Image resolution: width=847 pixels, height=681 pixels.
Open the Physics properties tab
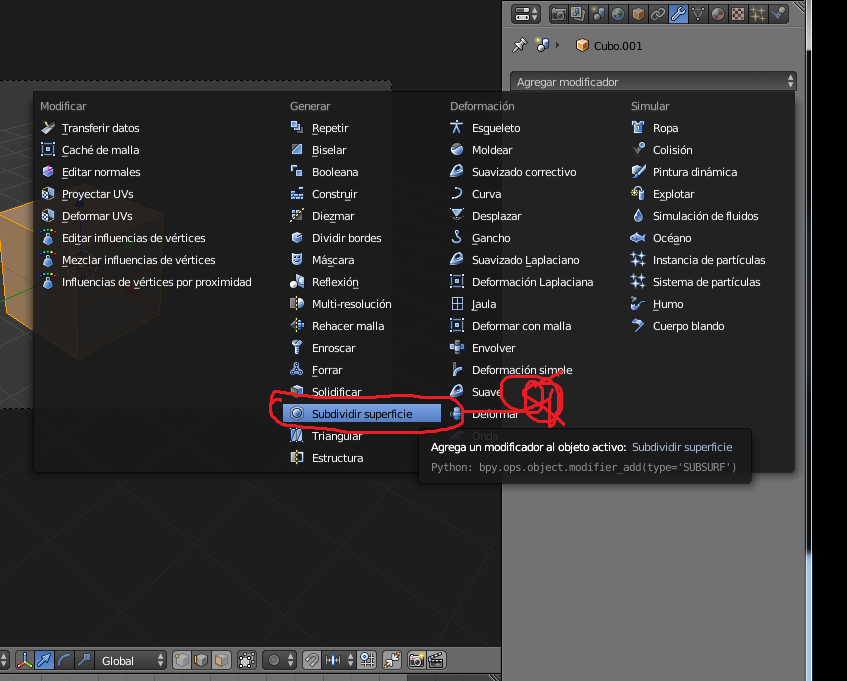(778, 14)
